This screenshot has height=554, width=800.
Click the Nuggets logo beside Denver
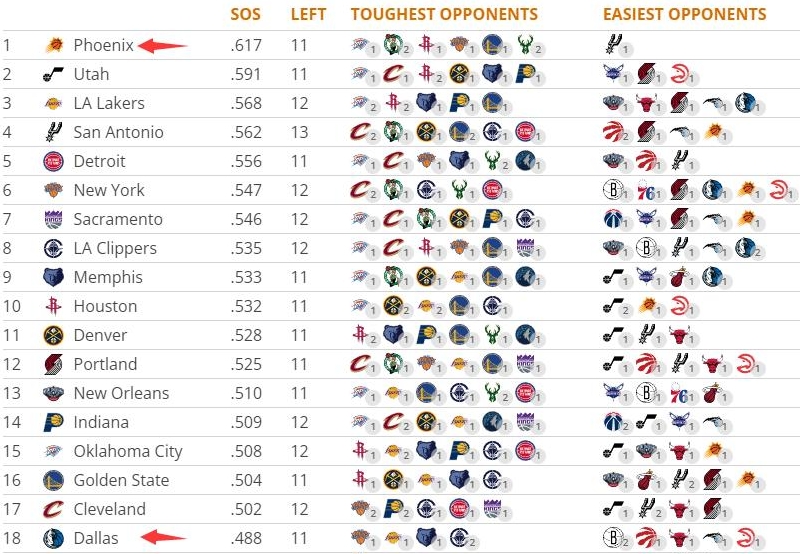[53, 335]
